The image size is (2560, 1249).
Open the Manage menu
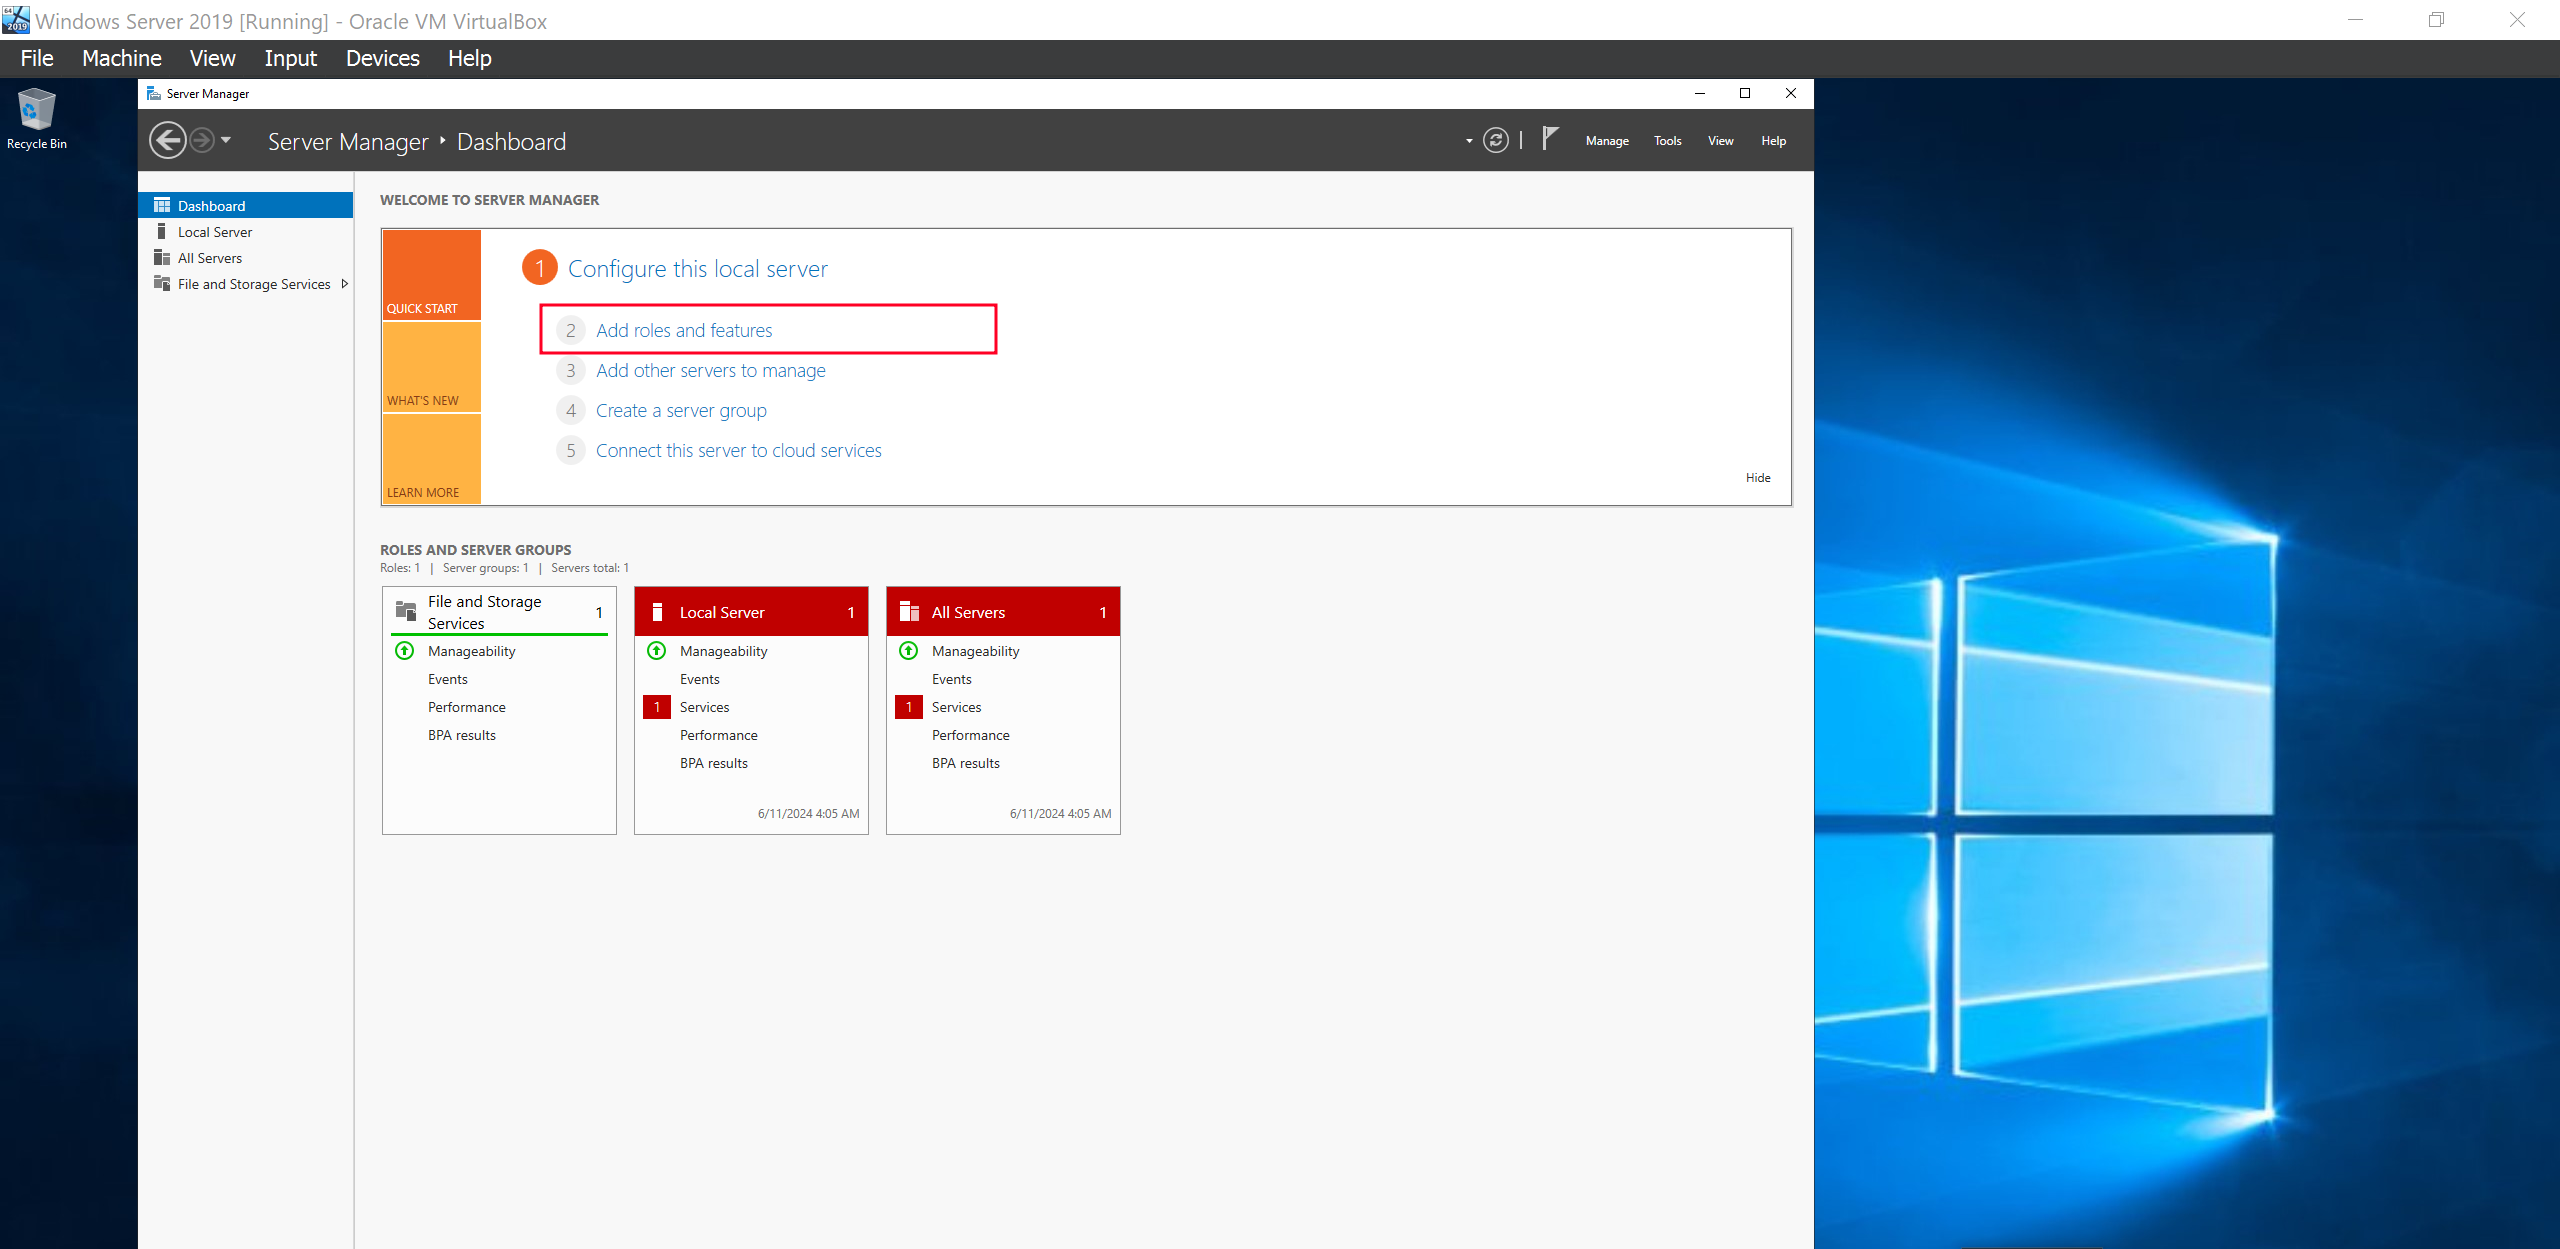pos(1607,141)
